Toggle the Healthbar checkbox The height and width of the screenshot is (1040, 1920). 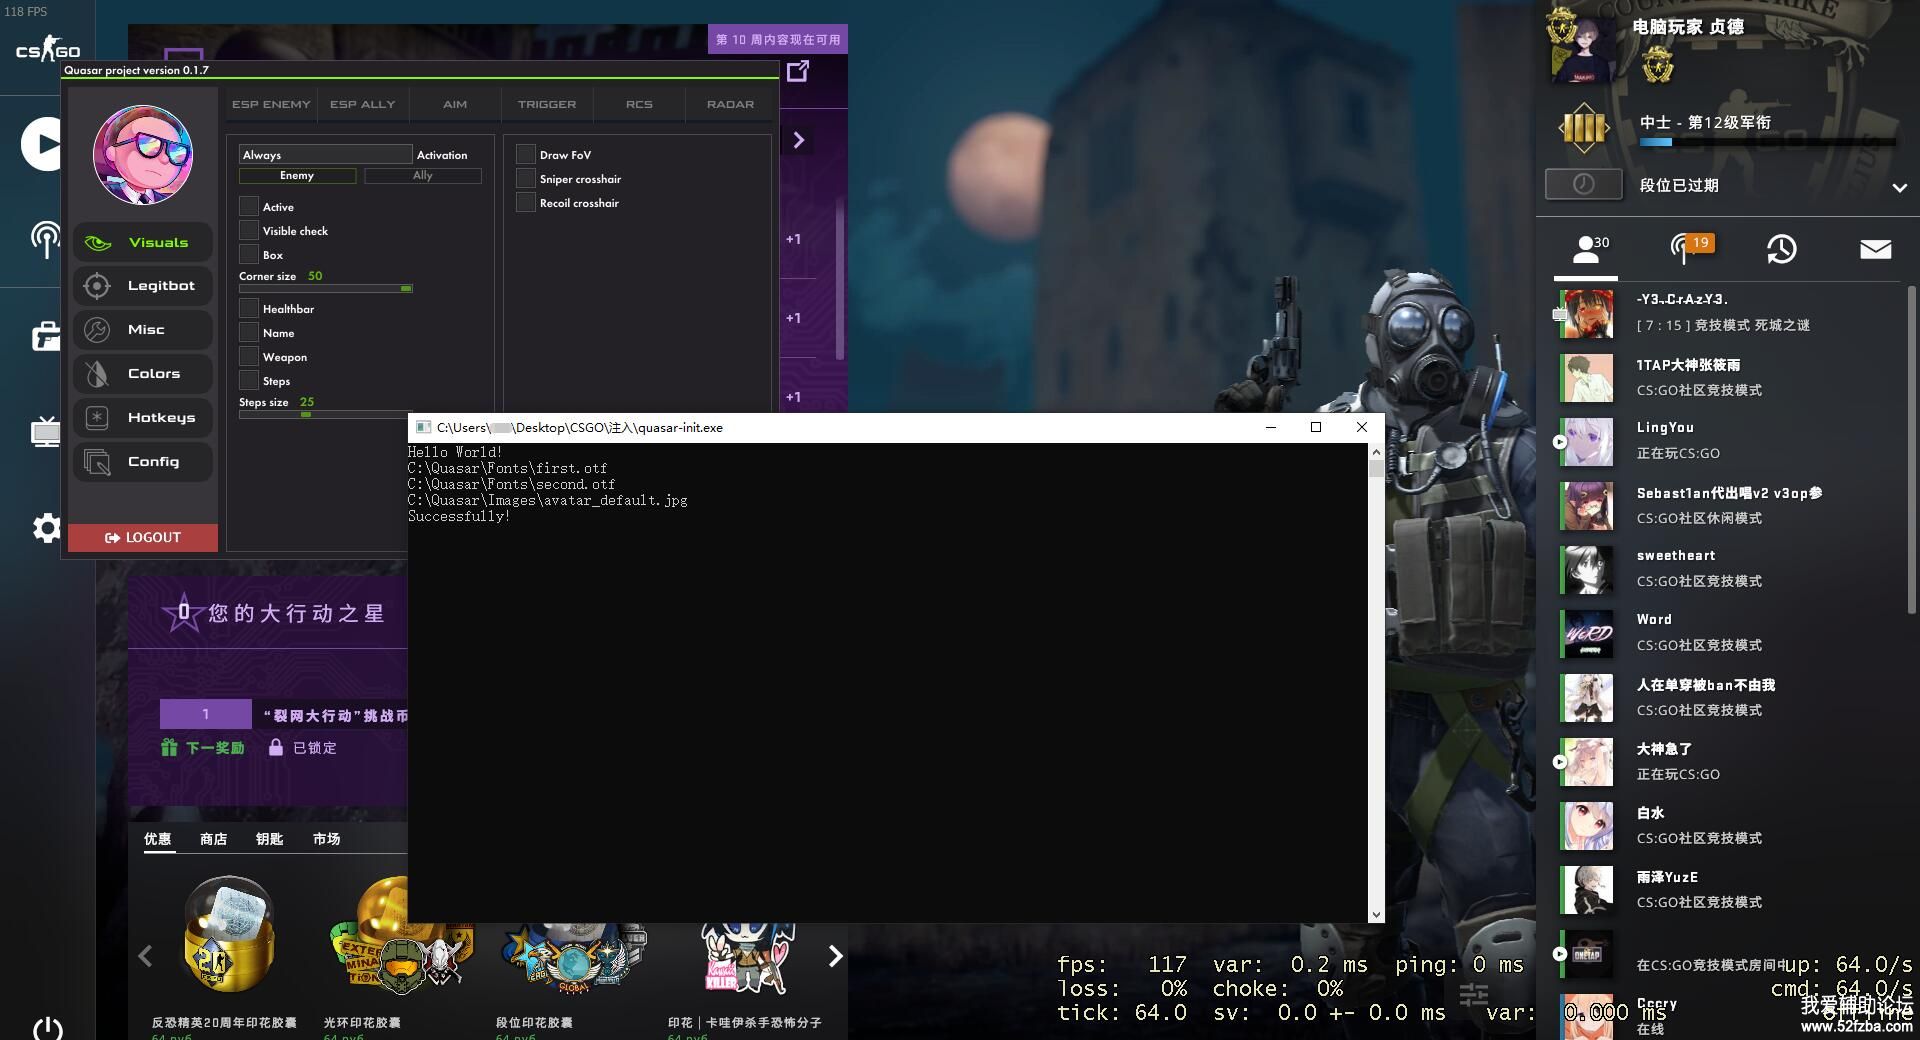pos(249,308)
